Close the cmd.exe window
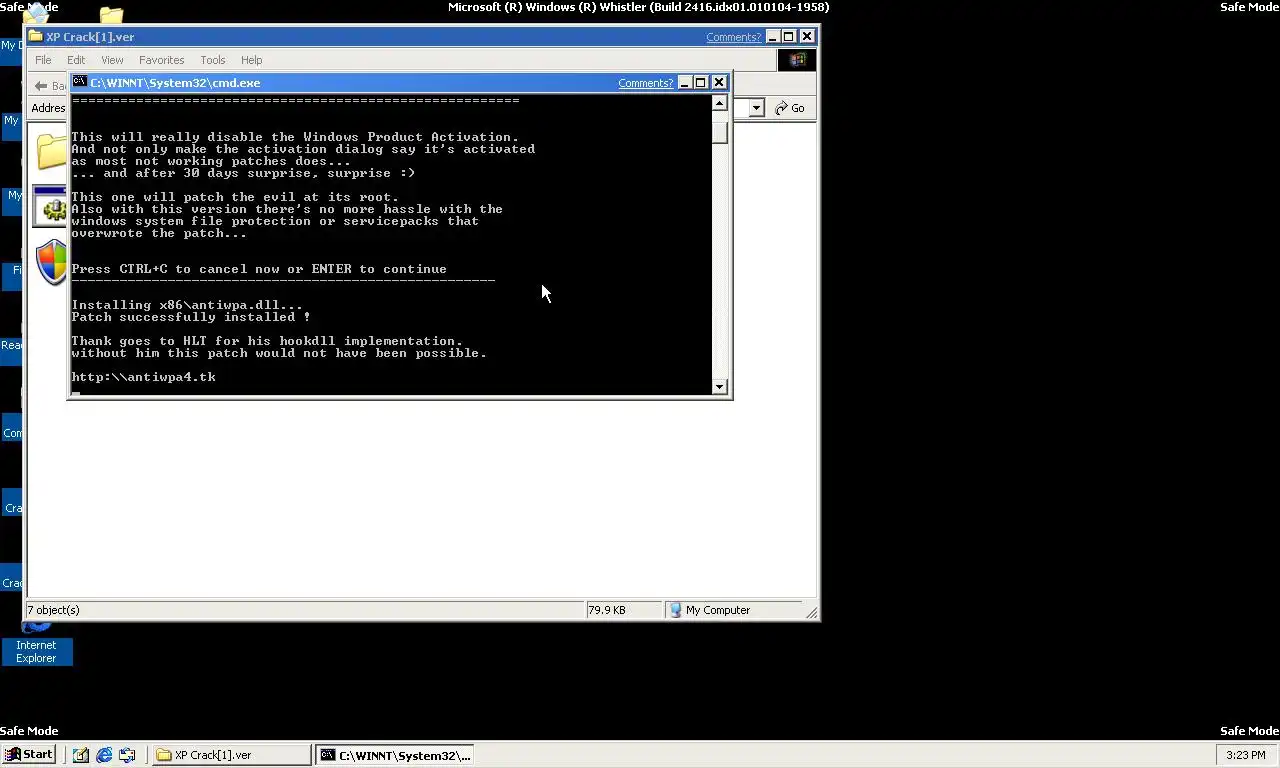 (719, 83)
